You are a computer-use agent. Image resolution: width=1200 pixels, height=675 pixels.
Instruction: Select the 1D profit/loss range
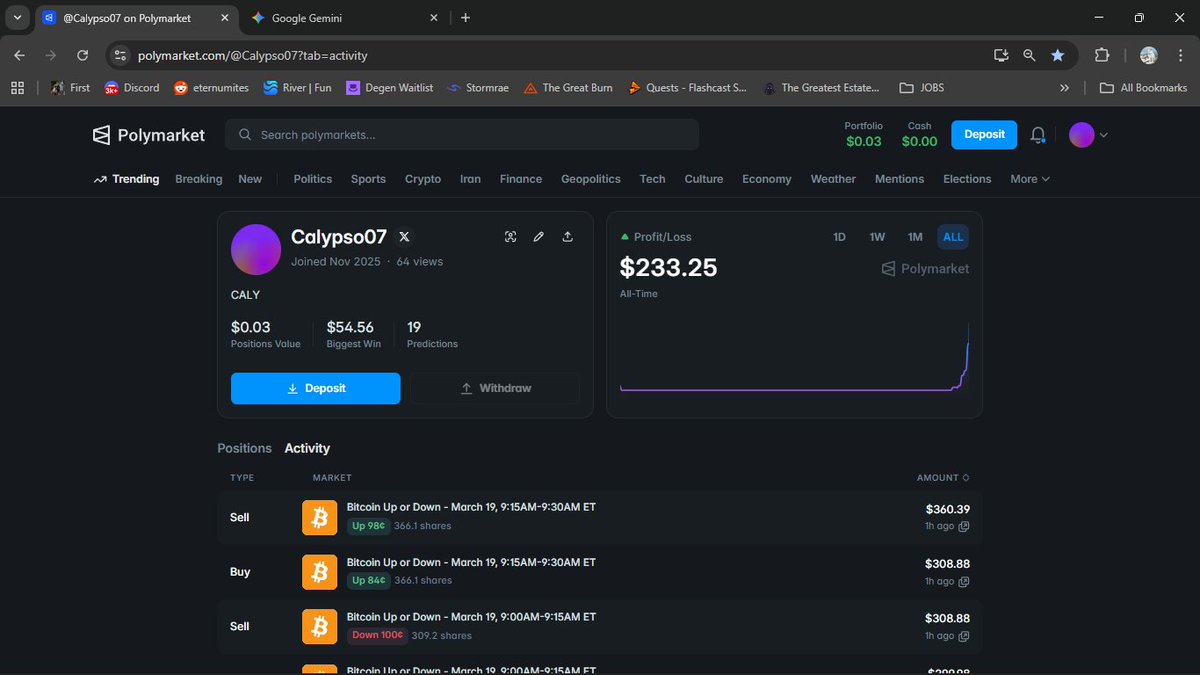(x=839, y=237)
